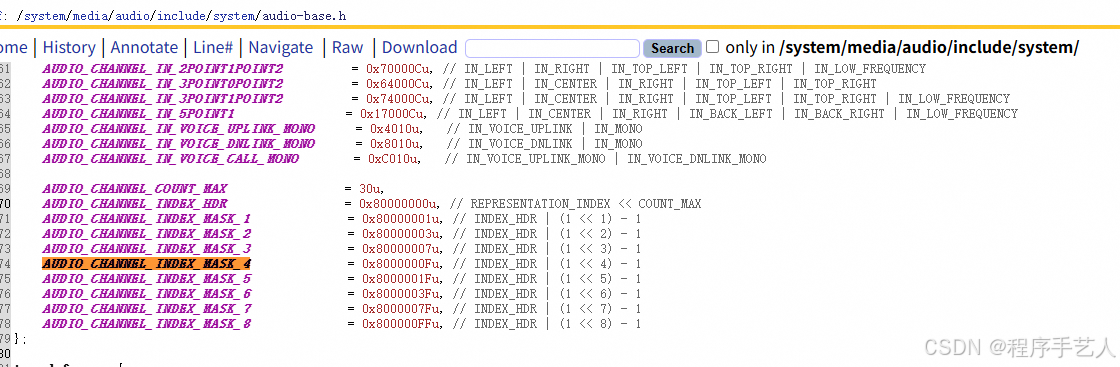The image size is (1120, 367).
Task: Click the value 0x8010u
Action: [x=395, y=144]
